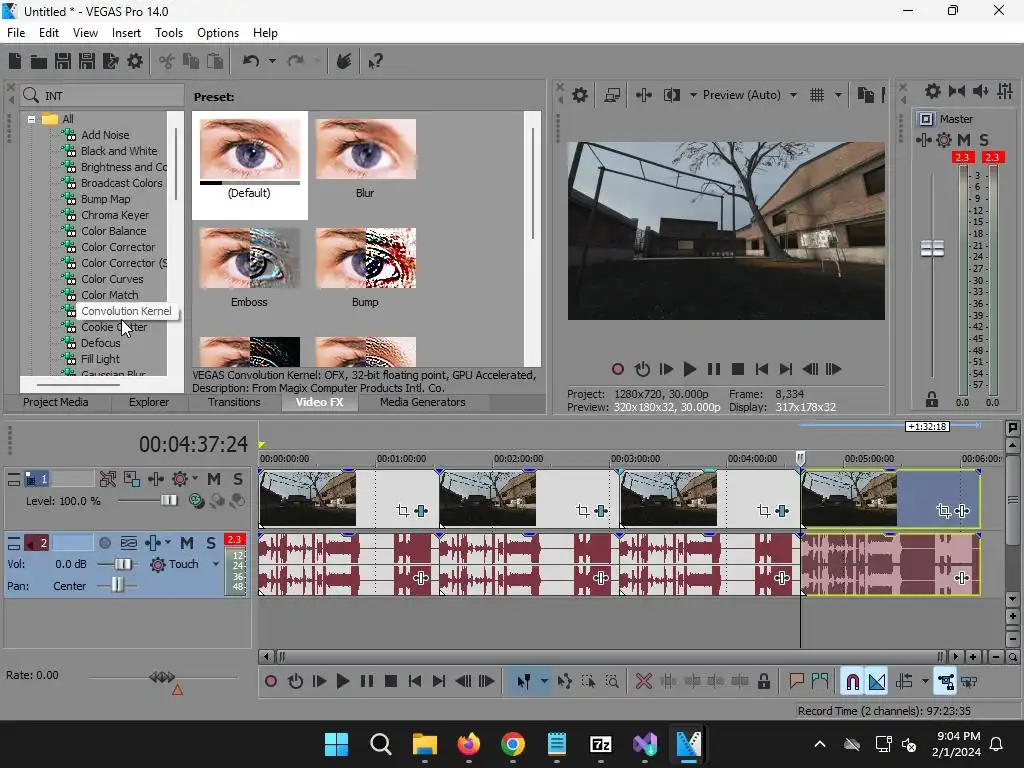Open the Insert menu
The width and height of the screenshot is (1024, 768).
click(126, 33)
